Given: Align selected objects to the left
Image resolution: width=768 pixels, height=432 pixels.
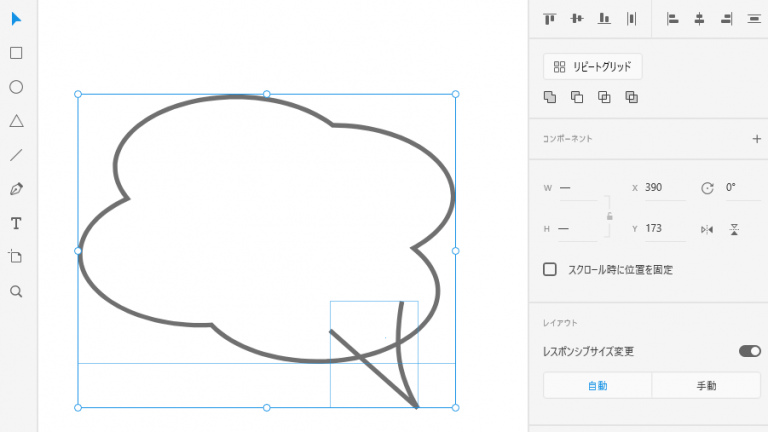Looking at the screenshot, I should 673,18.
